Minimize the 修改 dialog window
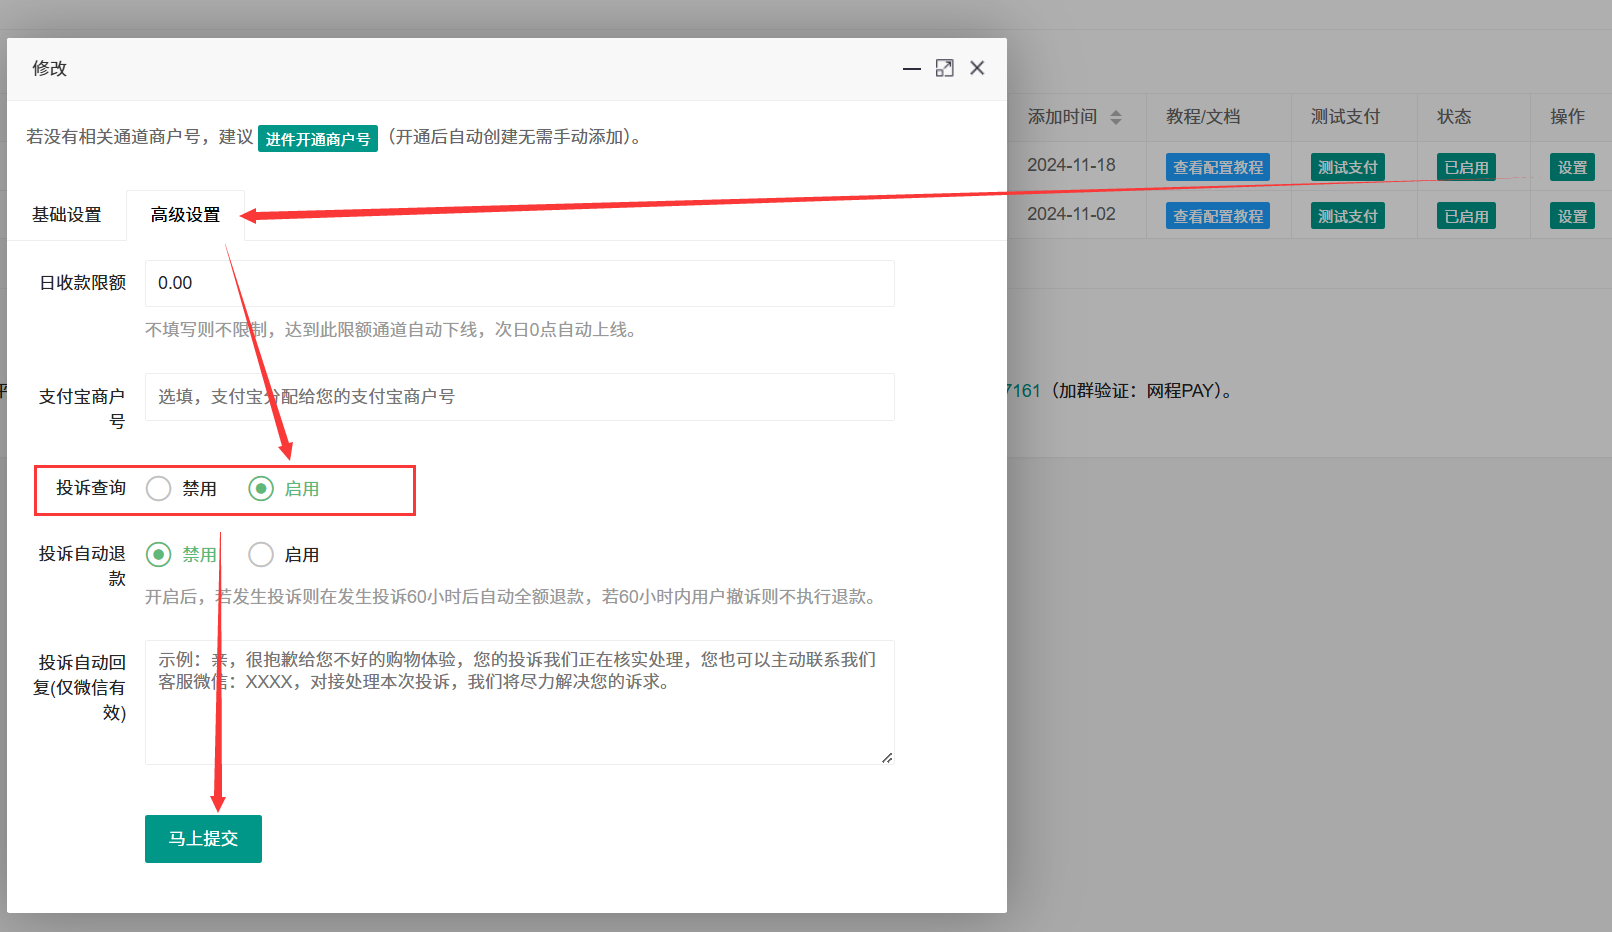This screenshot has width=1612, height=932. [911, 68]
